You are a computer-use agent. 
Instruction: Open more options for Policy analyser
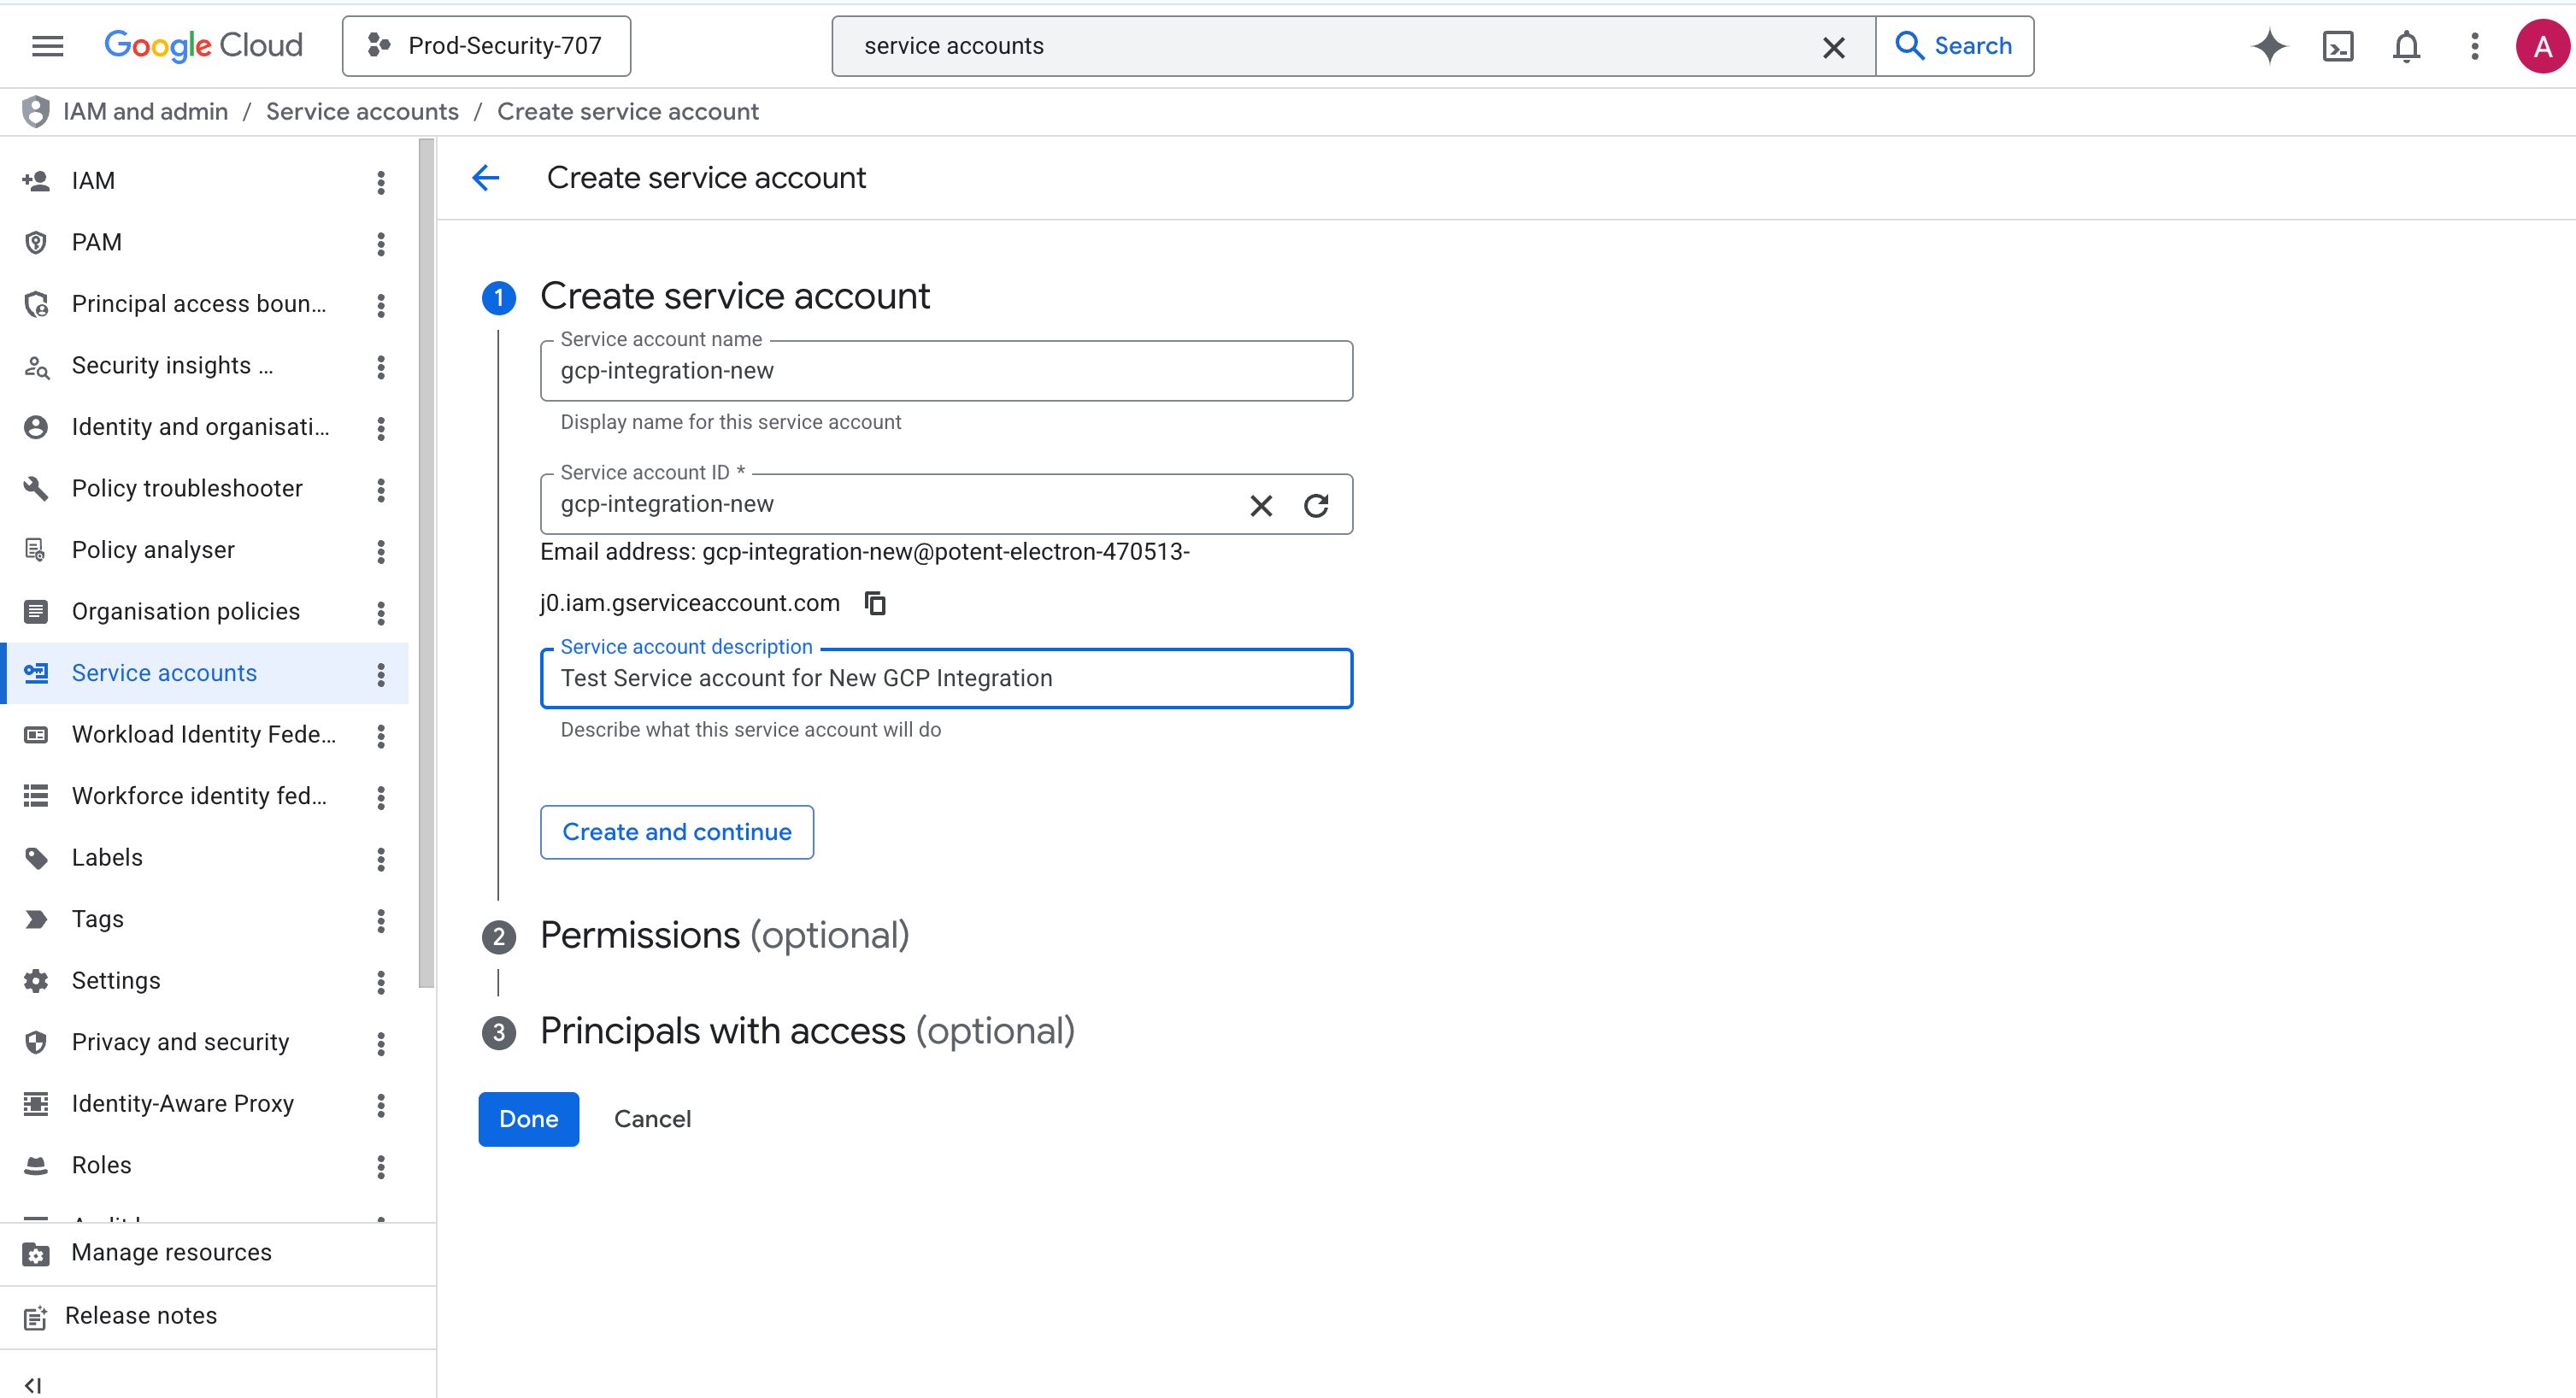point(380,551)
